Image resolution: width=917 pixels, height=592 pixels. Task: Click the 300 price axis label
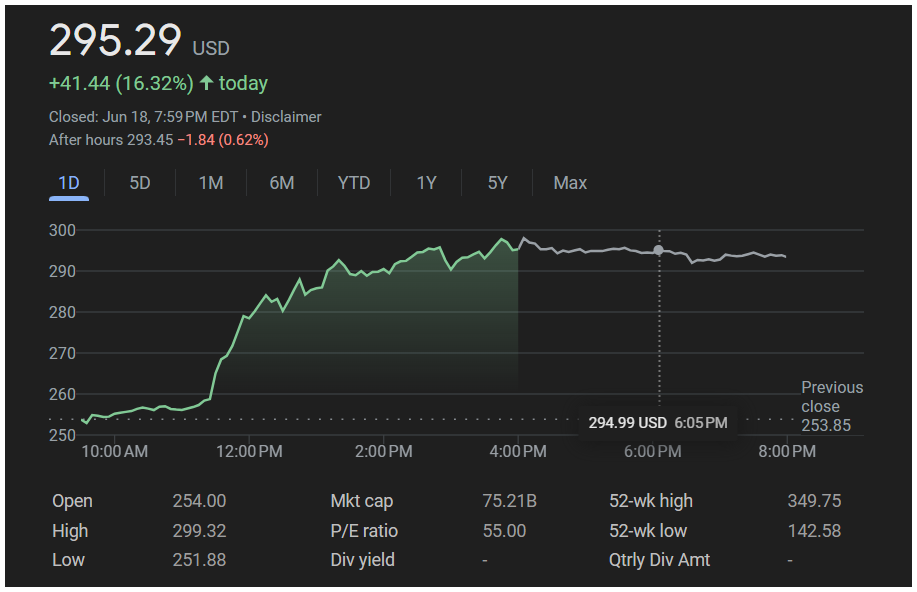(x=63, y=230)
